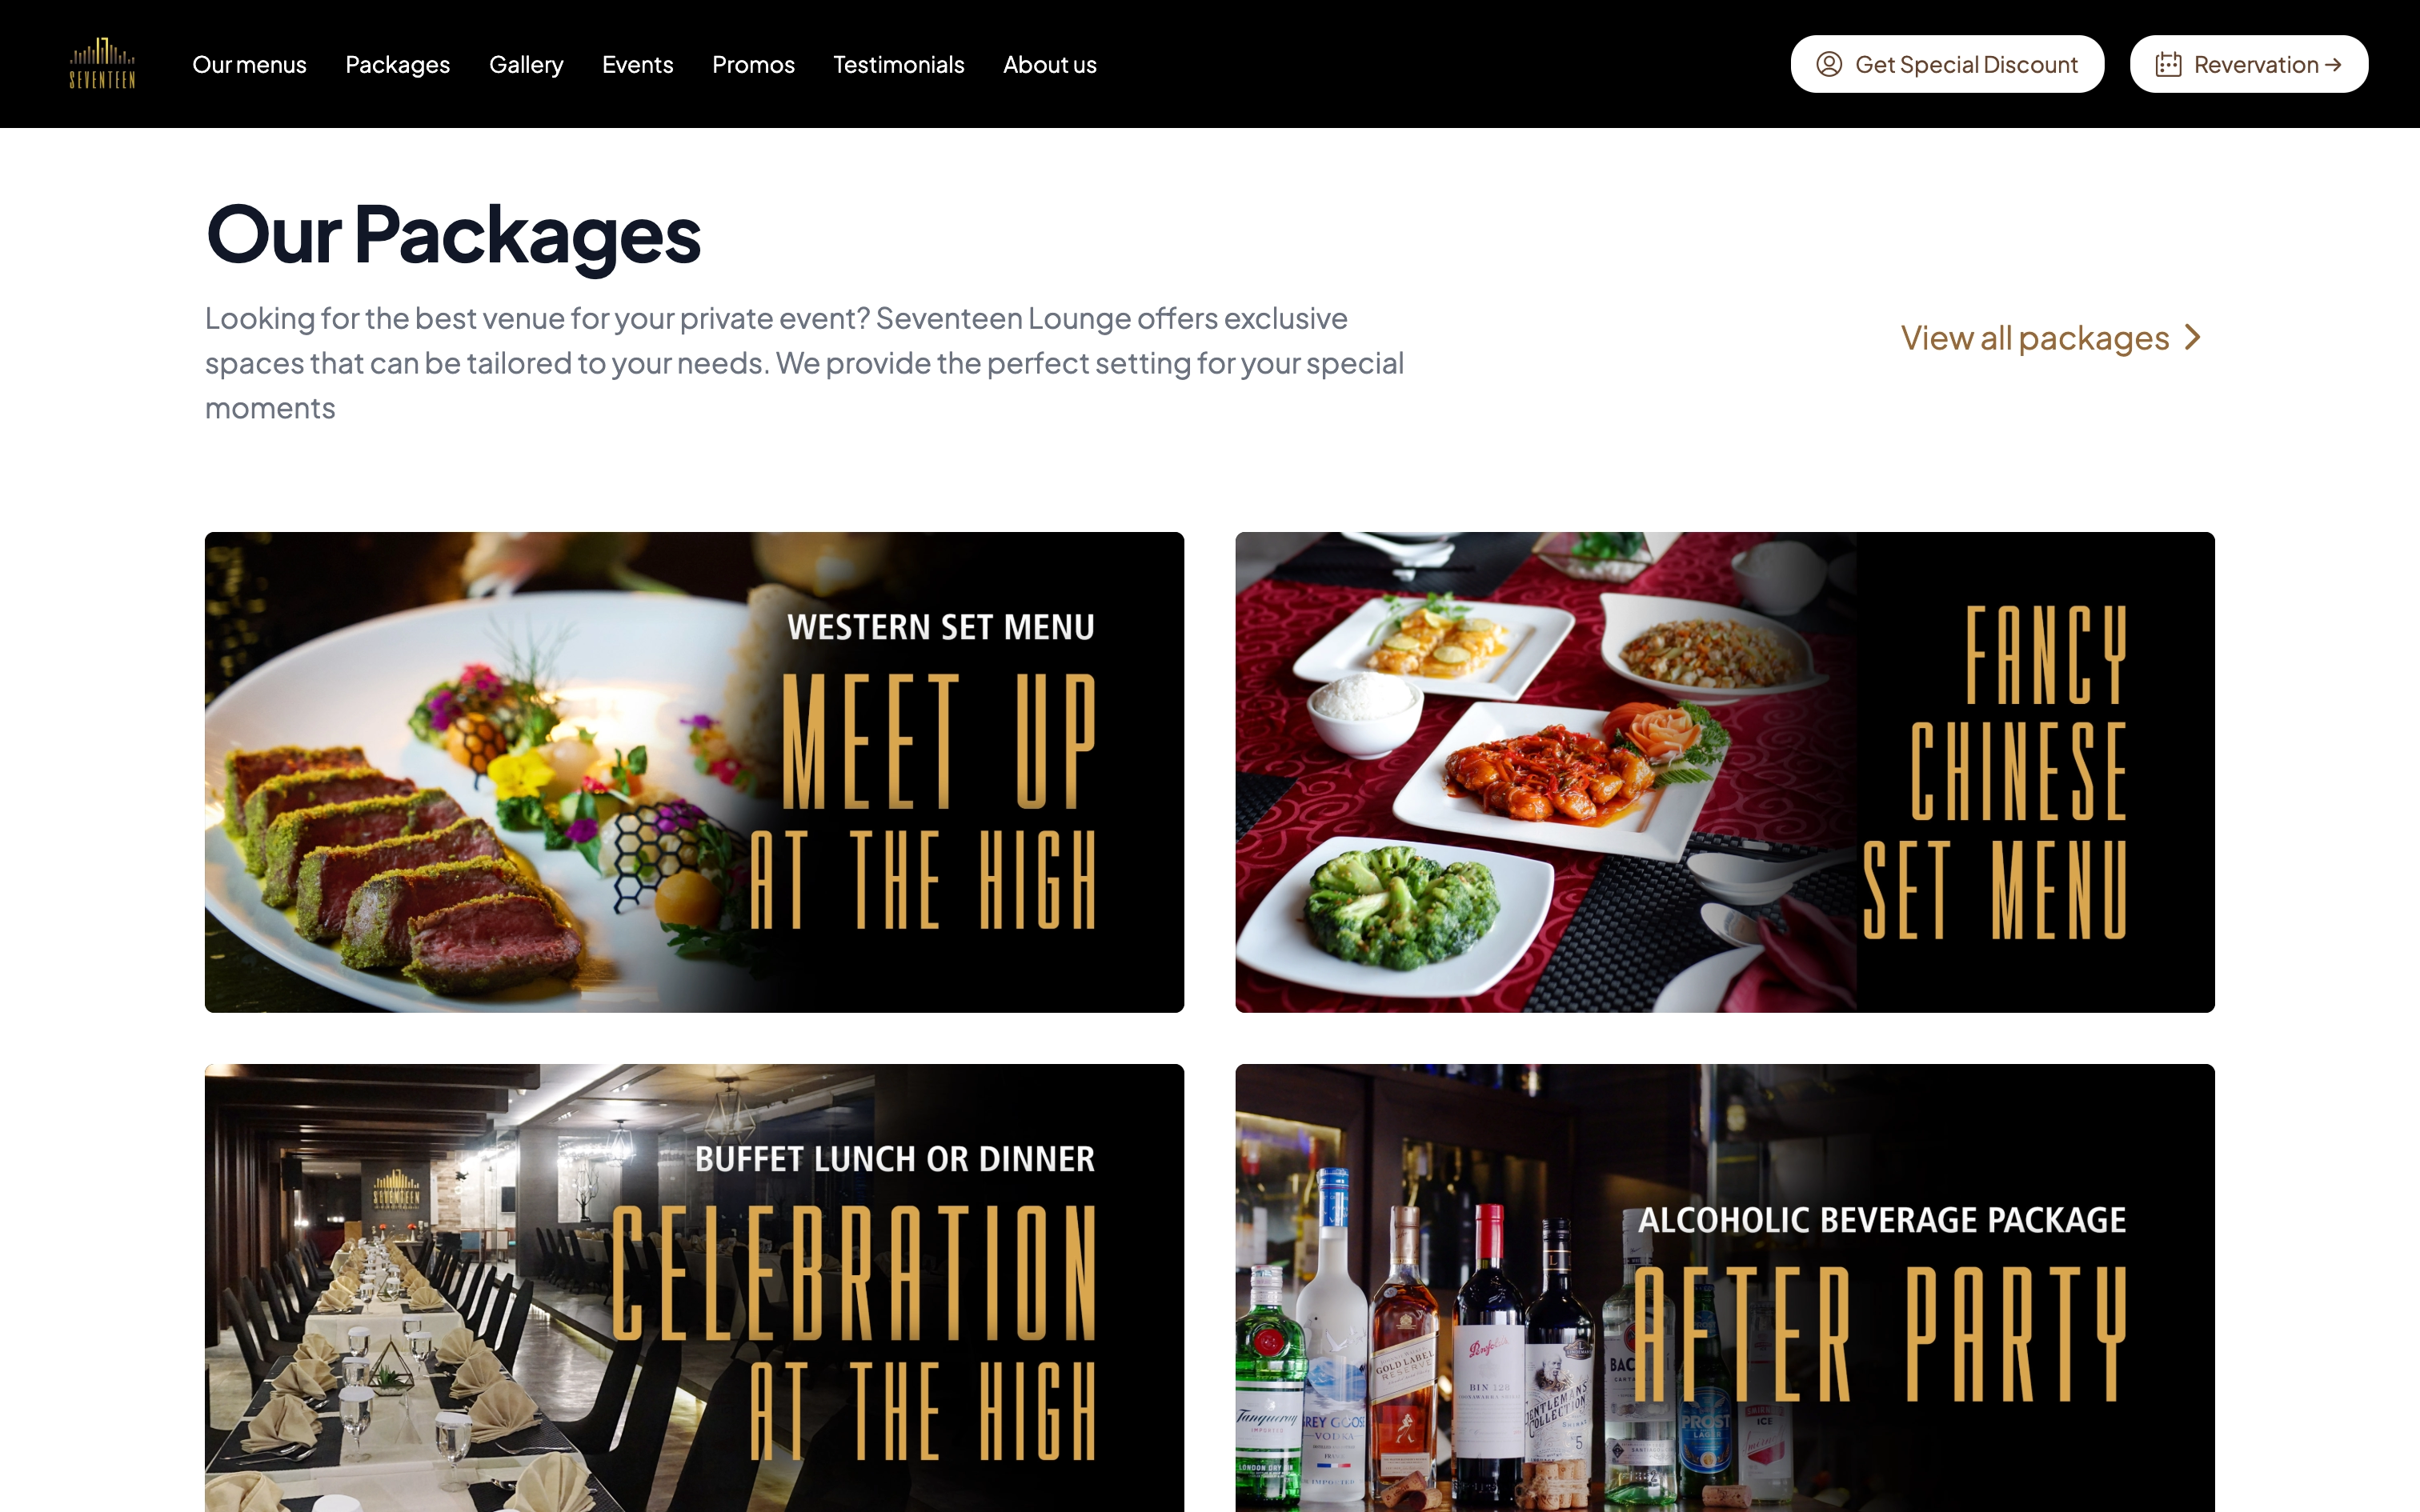The height and width of the screenshot is (1512, 2420).
Task: Click the arrow icon in the Reservation button
Action: click(2333, 64)
